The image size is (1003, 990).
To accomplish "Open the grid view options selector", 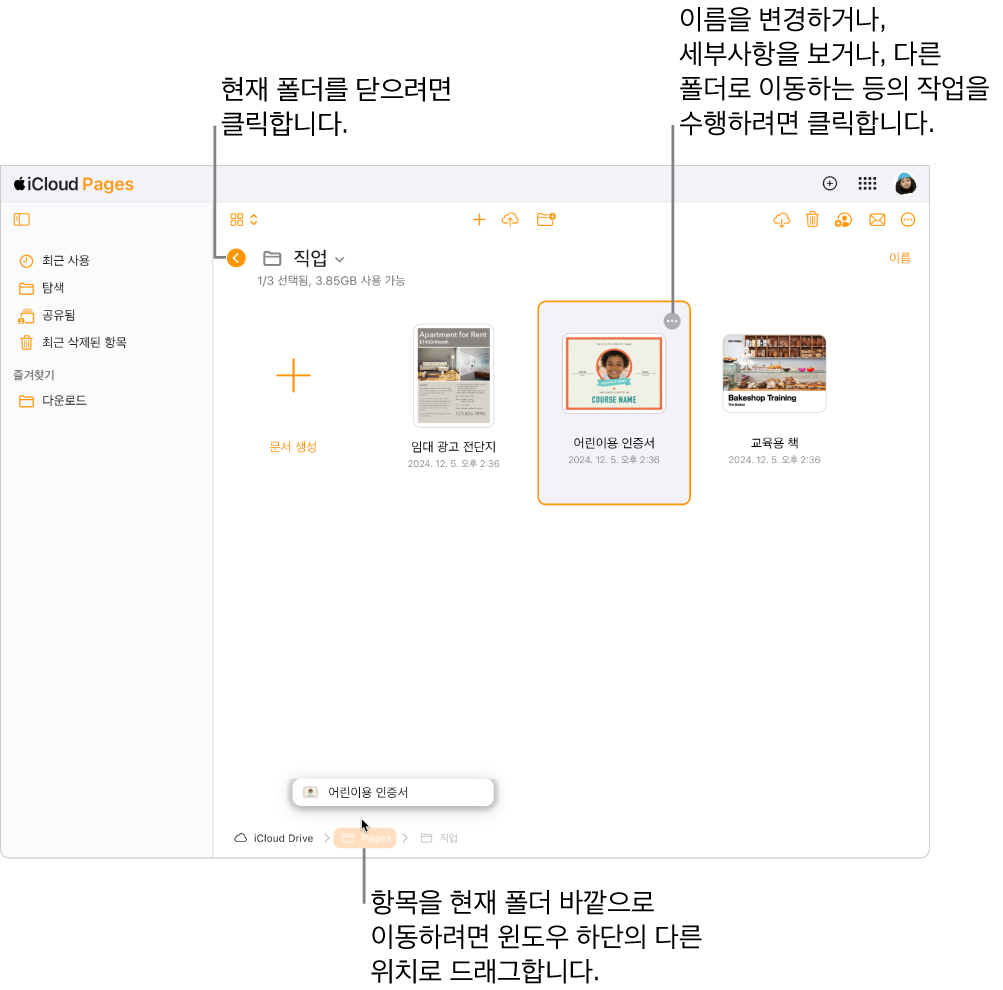I will (244, 220).
